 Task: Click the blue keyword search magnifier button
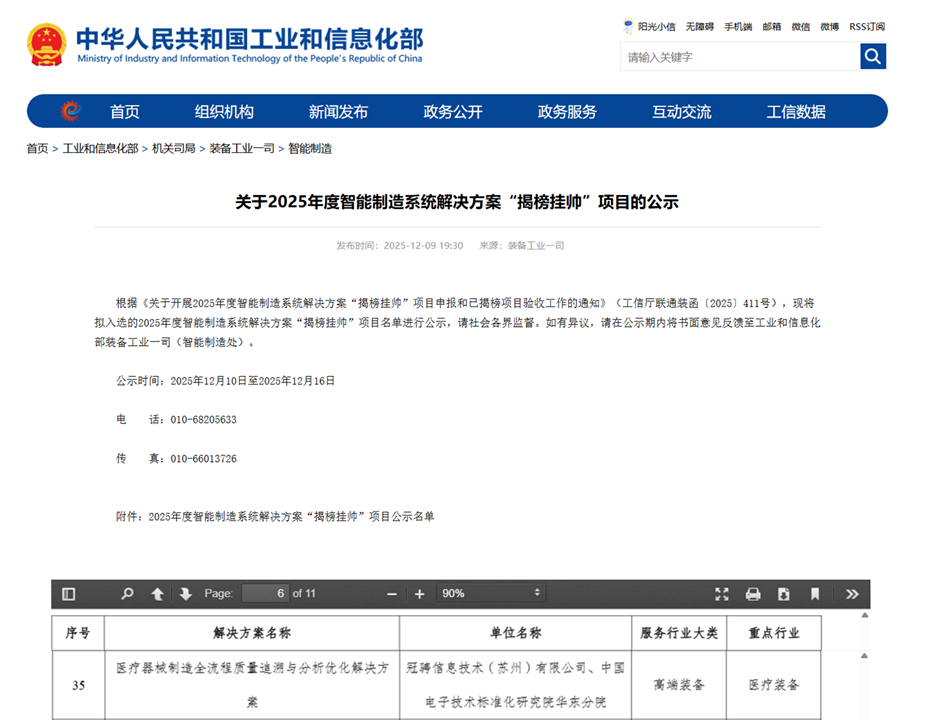coord(872,57)
